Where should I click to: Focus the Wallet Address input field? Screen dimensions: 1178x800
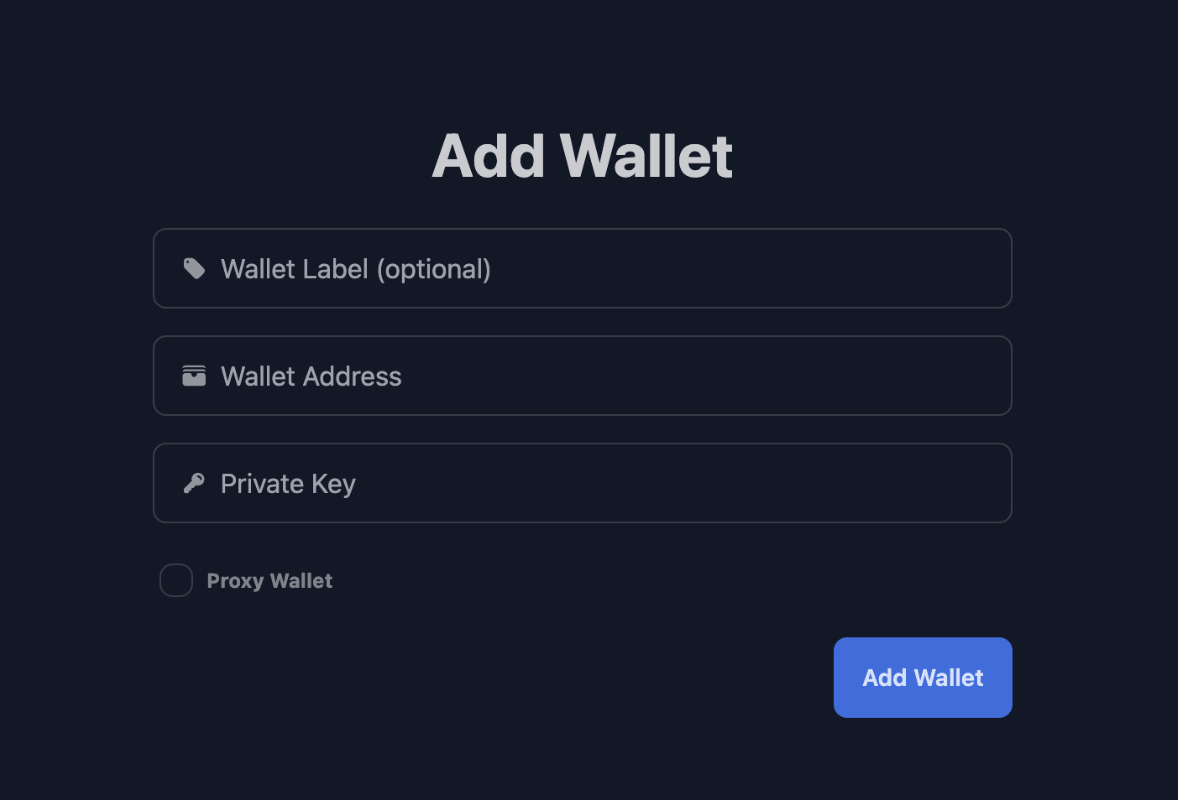click(x=582, y=376)
